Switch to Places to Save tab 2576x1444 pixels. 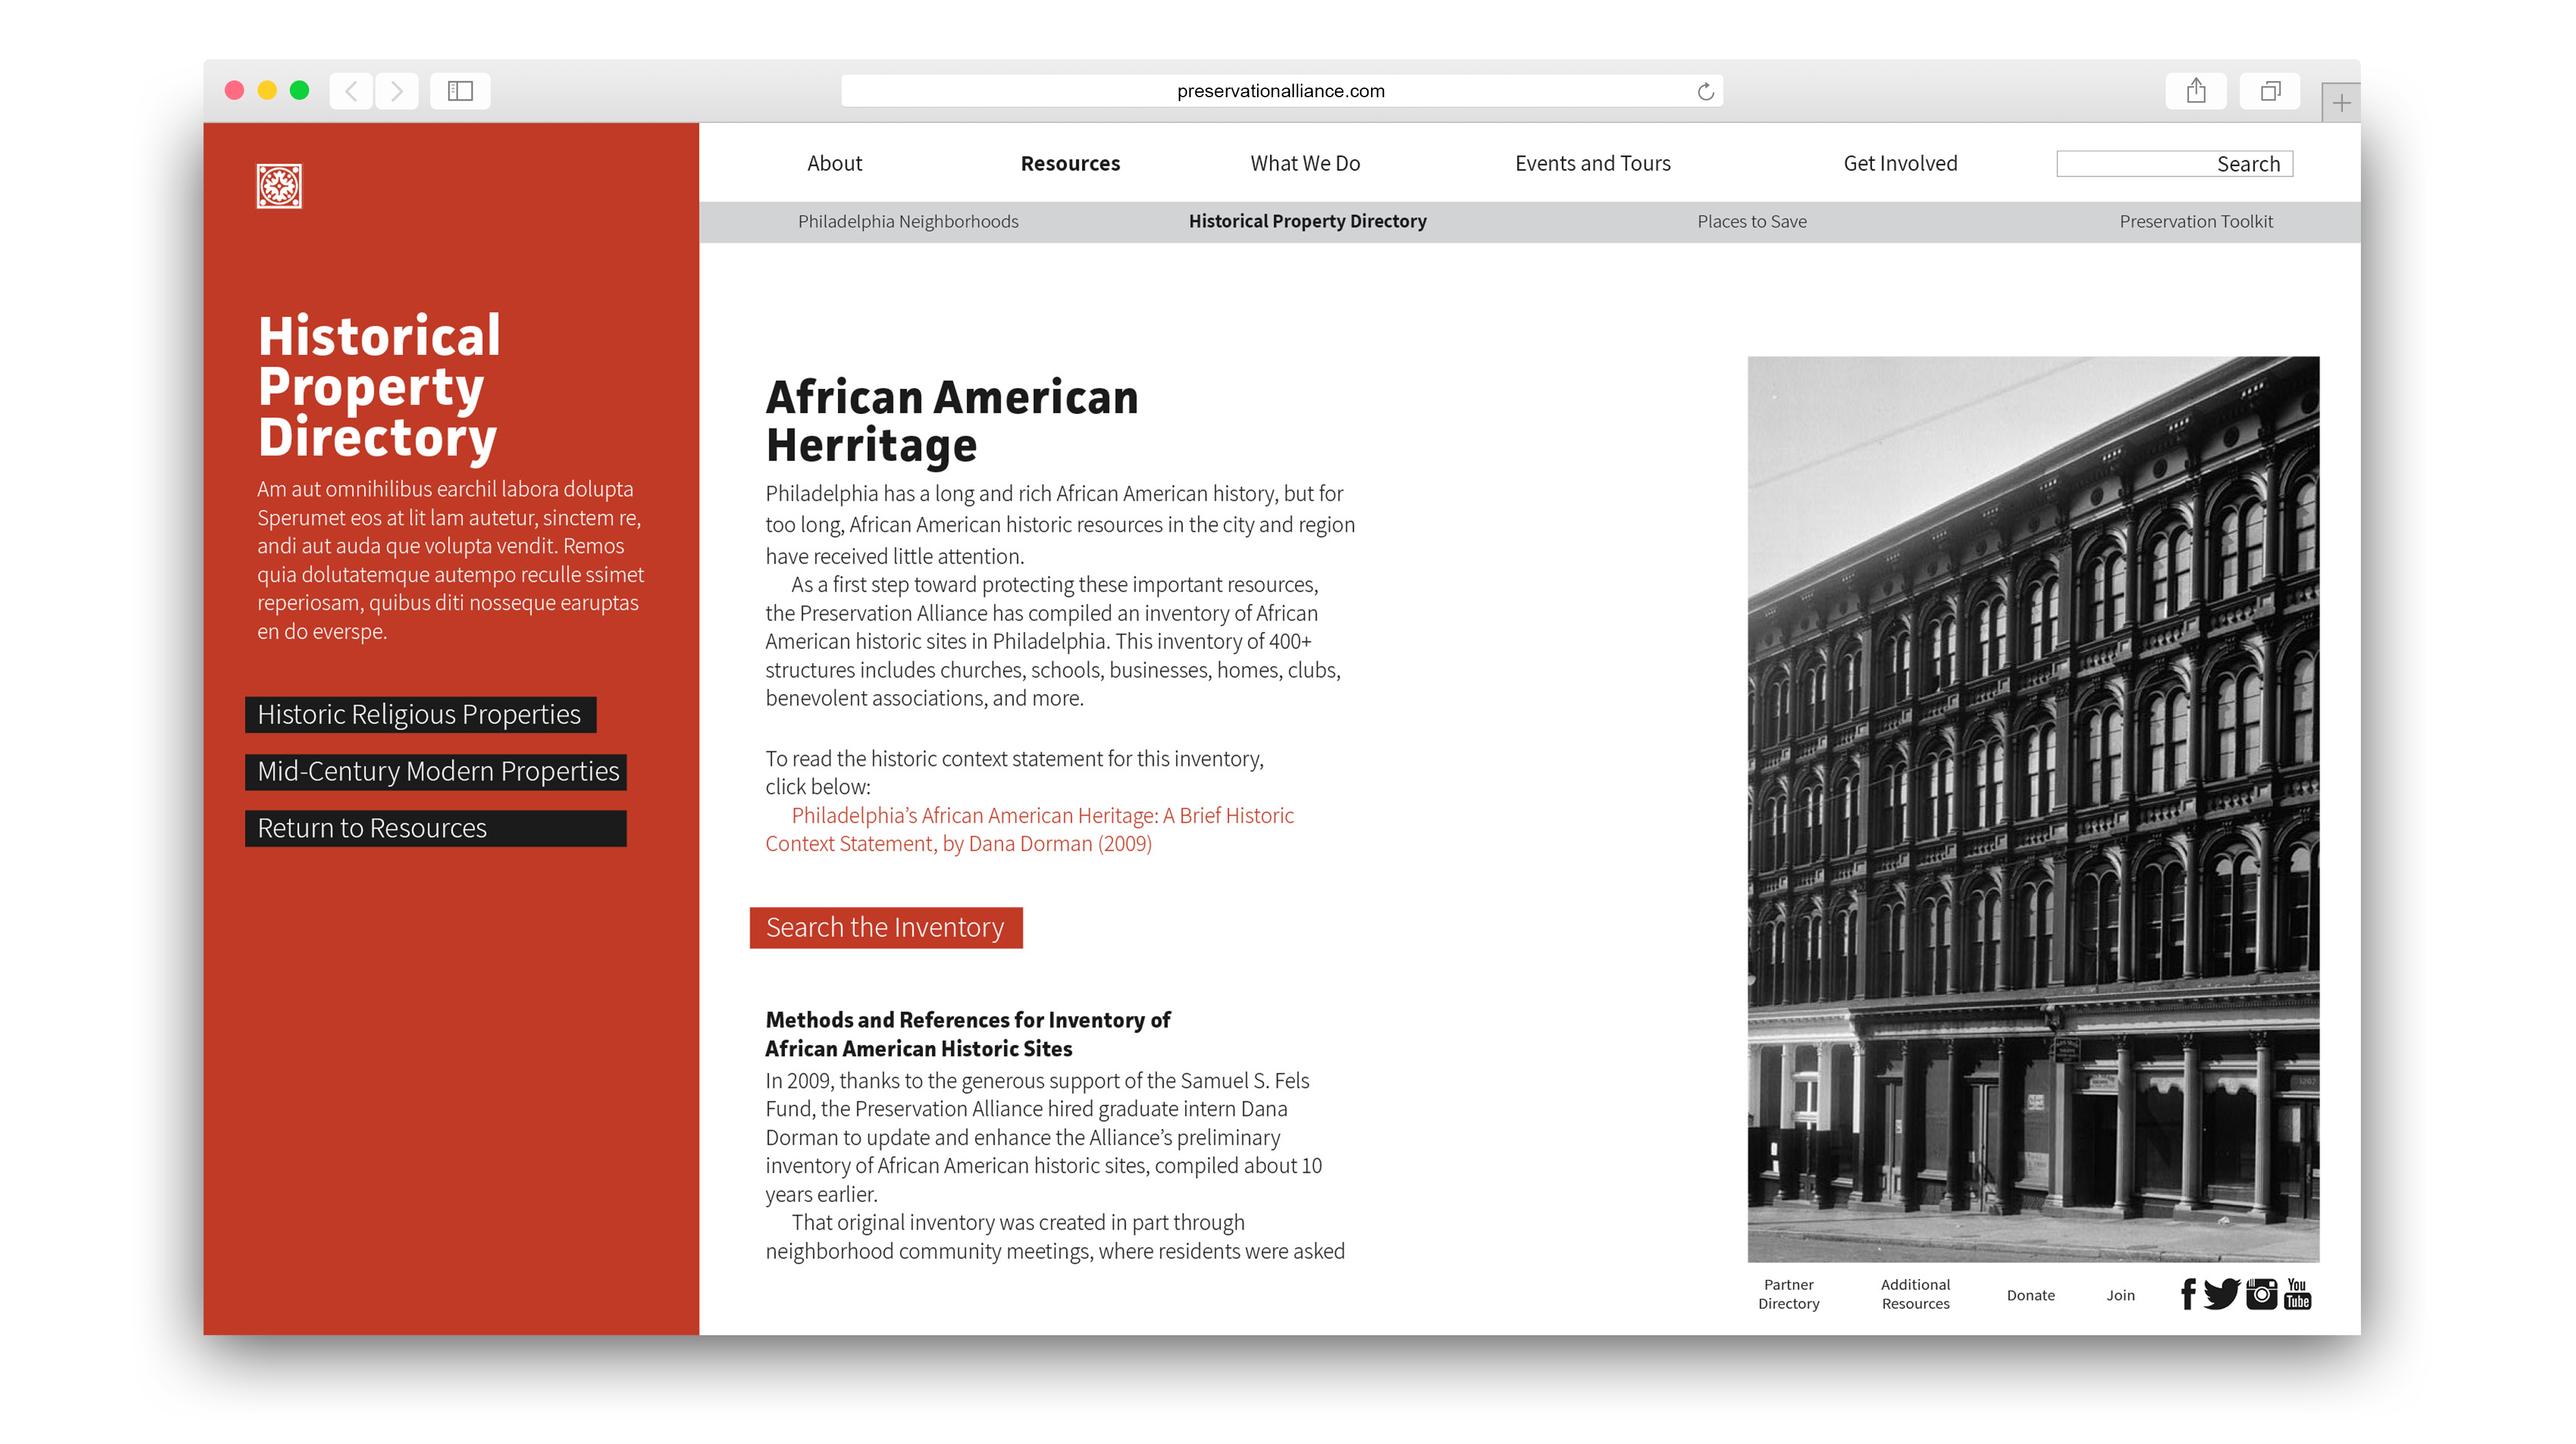[1751, 221]
